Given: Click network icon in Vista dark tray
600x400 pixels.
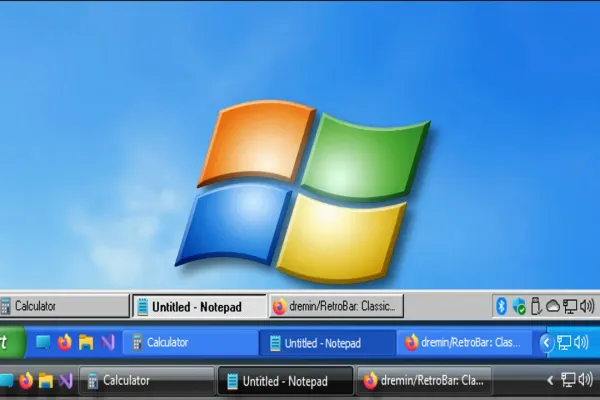Looking at the screenshot, I should [568, 380].
